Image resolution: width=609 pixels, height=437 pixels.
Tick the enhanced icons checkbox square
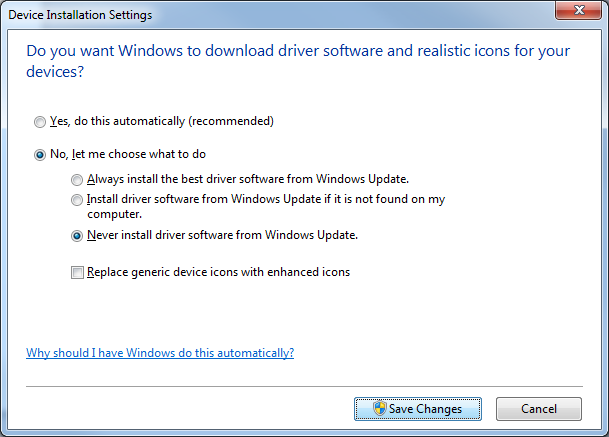point(77,272)
